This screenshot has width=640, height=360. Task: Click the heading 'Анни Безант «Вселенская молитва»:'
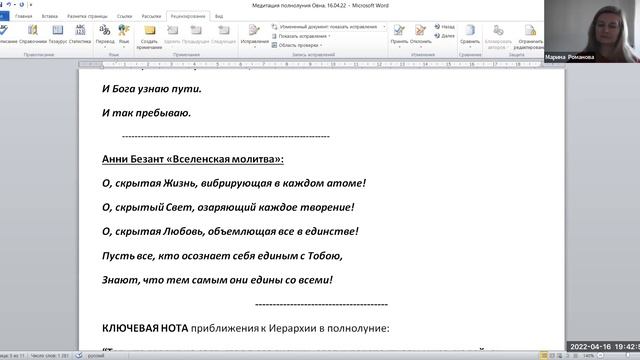coord(193,159)
